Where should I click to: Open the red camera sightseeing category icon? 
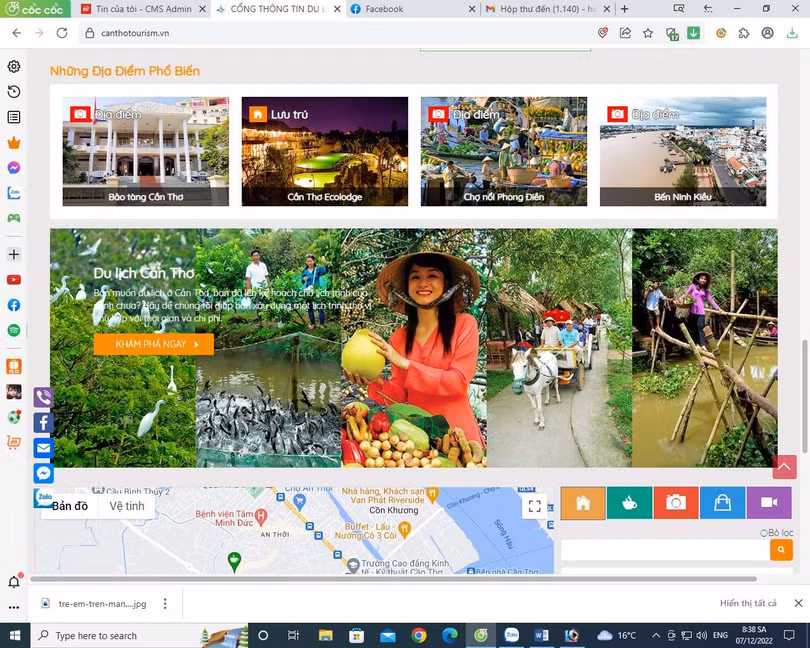tap(676, 503)
